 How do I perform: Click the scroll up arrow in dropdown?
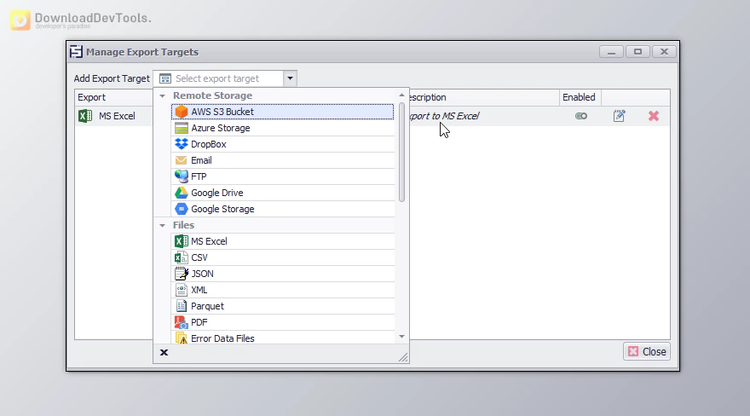(402, 95)
